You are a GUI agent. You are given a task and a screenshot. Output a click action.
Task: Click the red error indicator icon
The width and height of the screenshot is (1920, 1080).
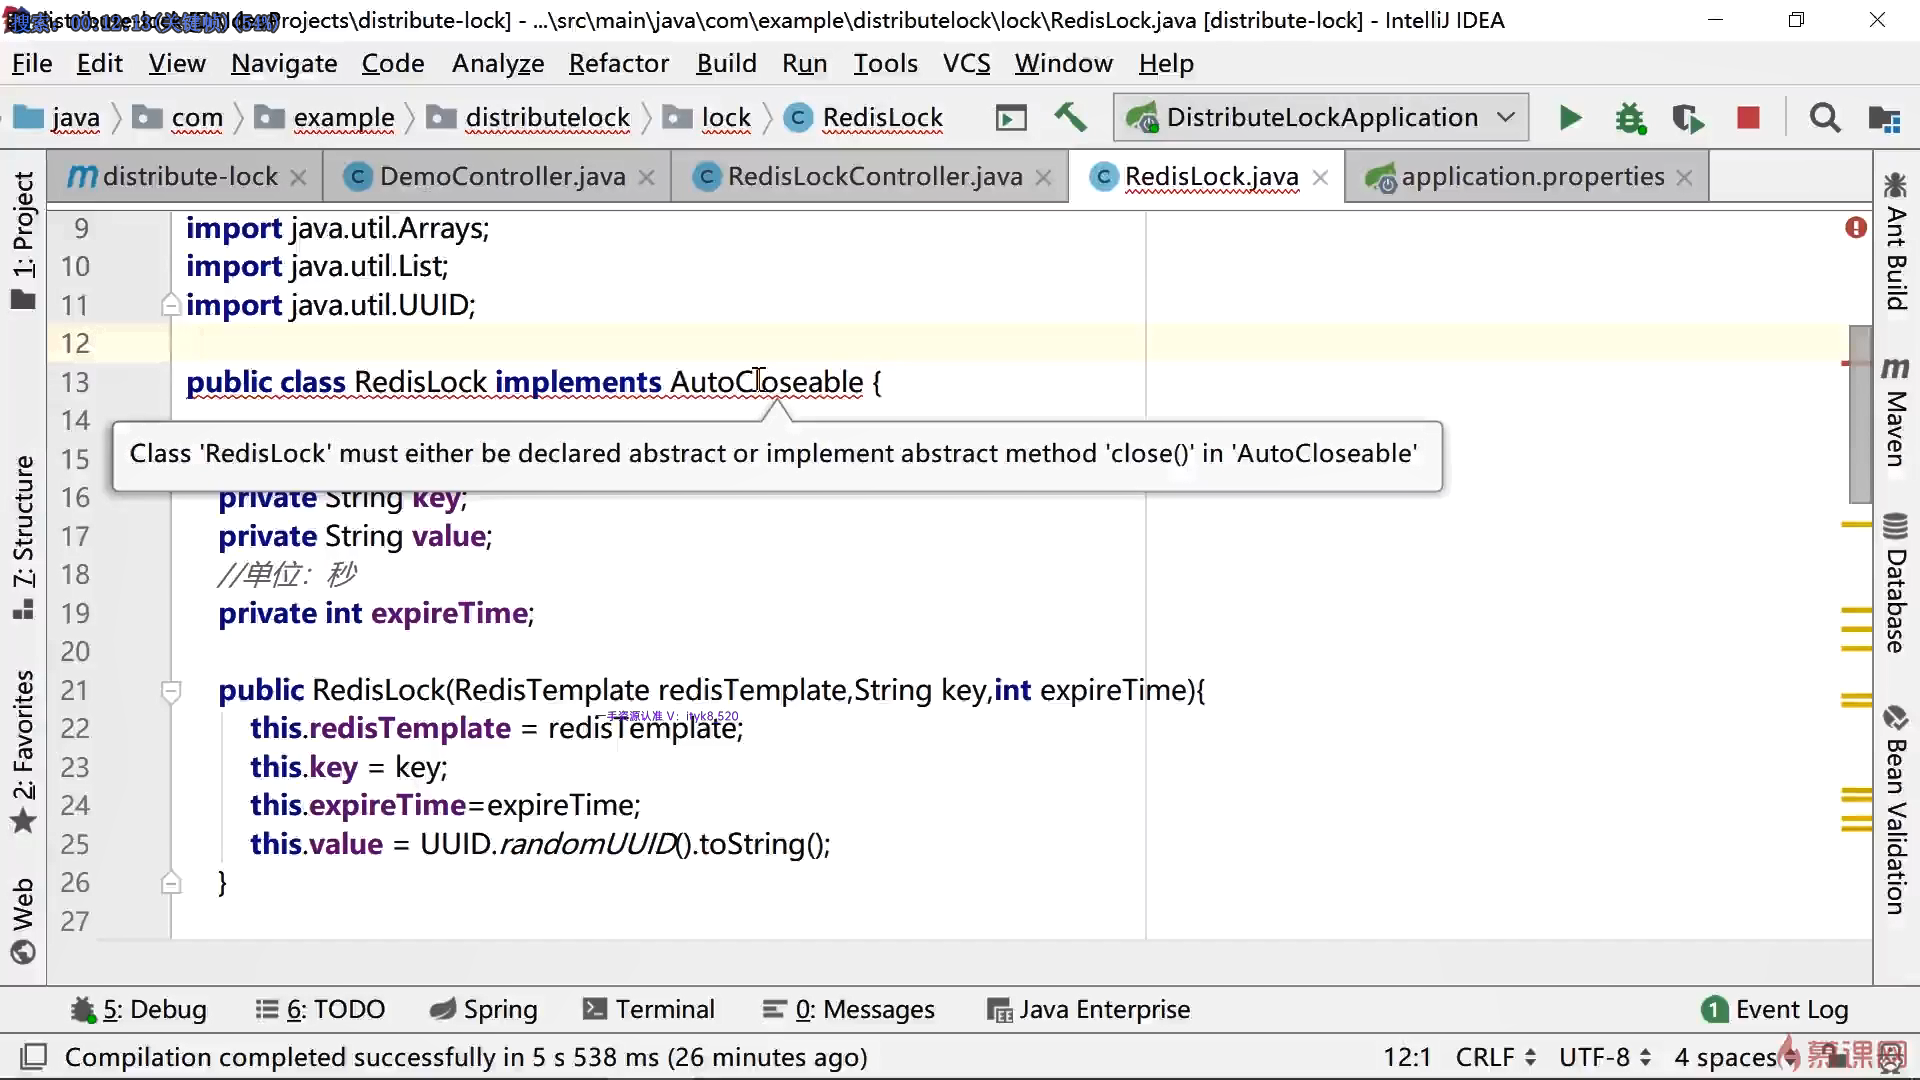point(1856,228)
